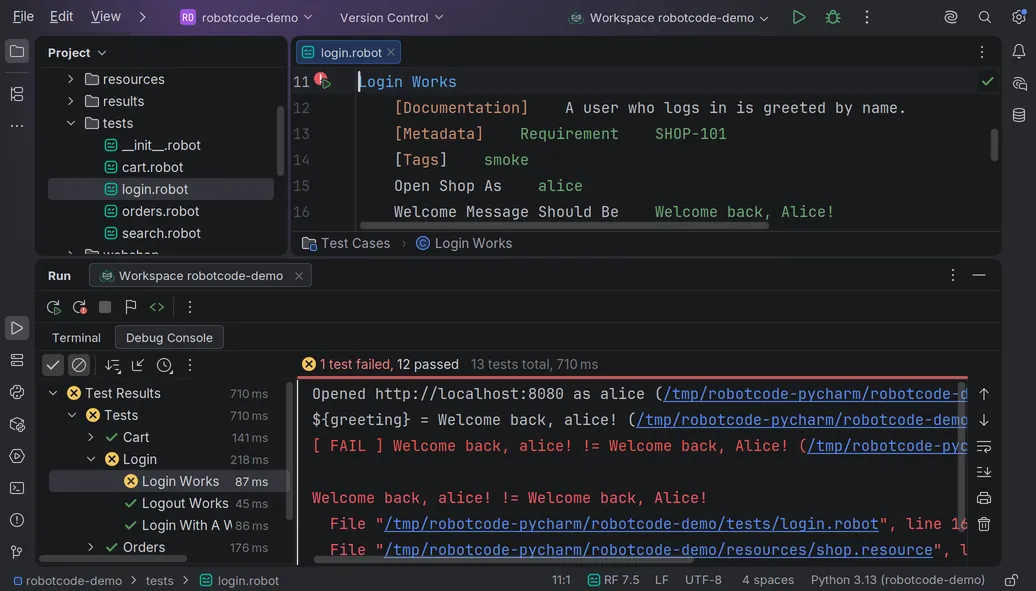The height and width of the screenshot is (591, 1036).
Task: Open the Terminal tool window icon in sidebar
Action: 17,489
